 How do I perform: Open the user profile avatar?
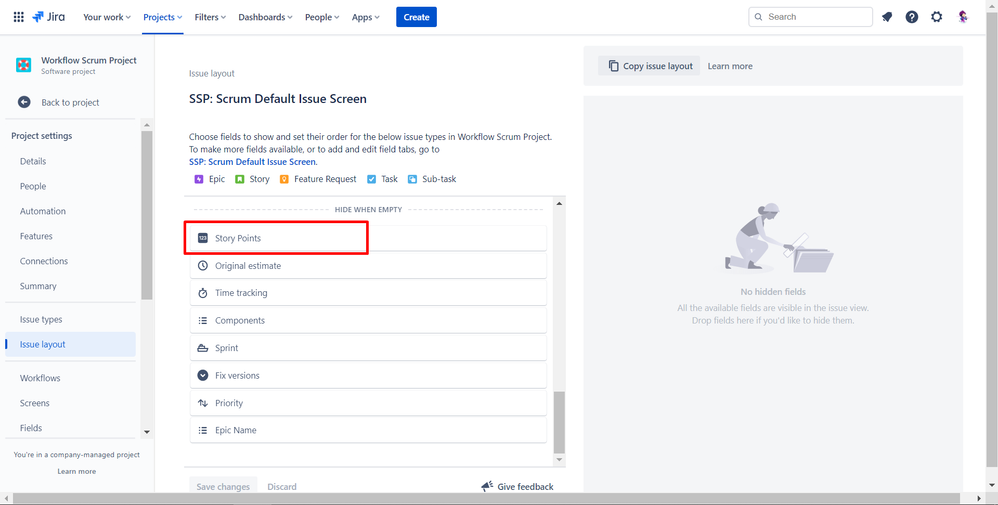click(963, 17)
